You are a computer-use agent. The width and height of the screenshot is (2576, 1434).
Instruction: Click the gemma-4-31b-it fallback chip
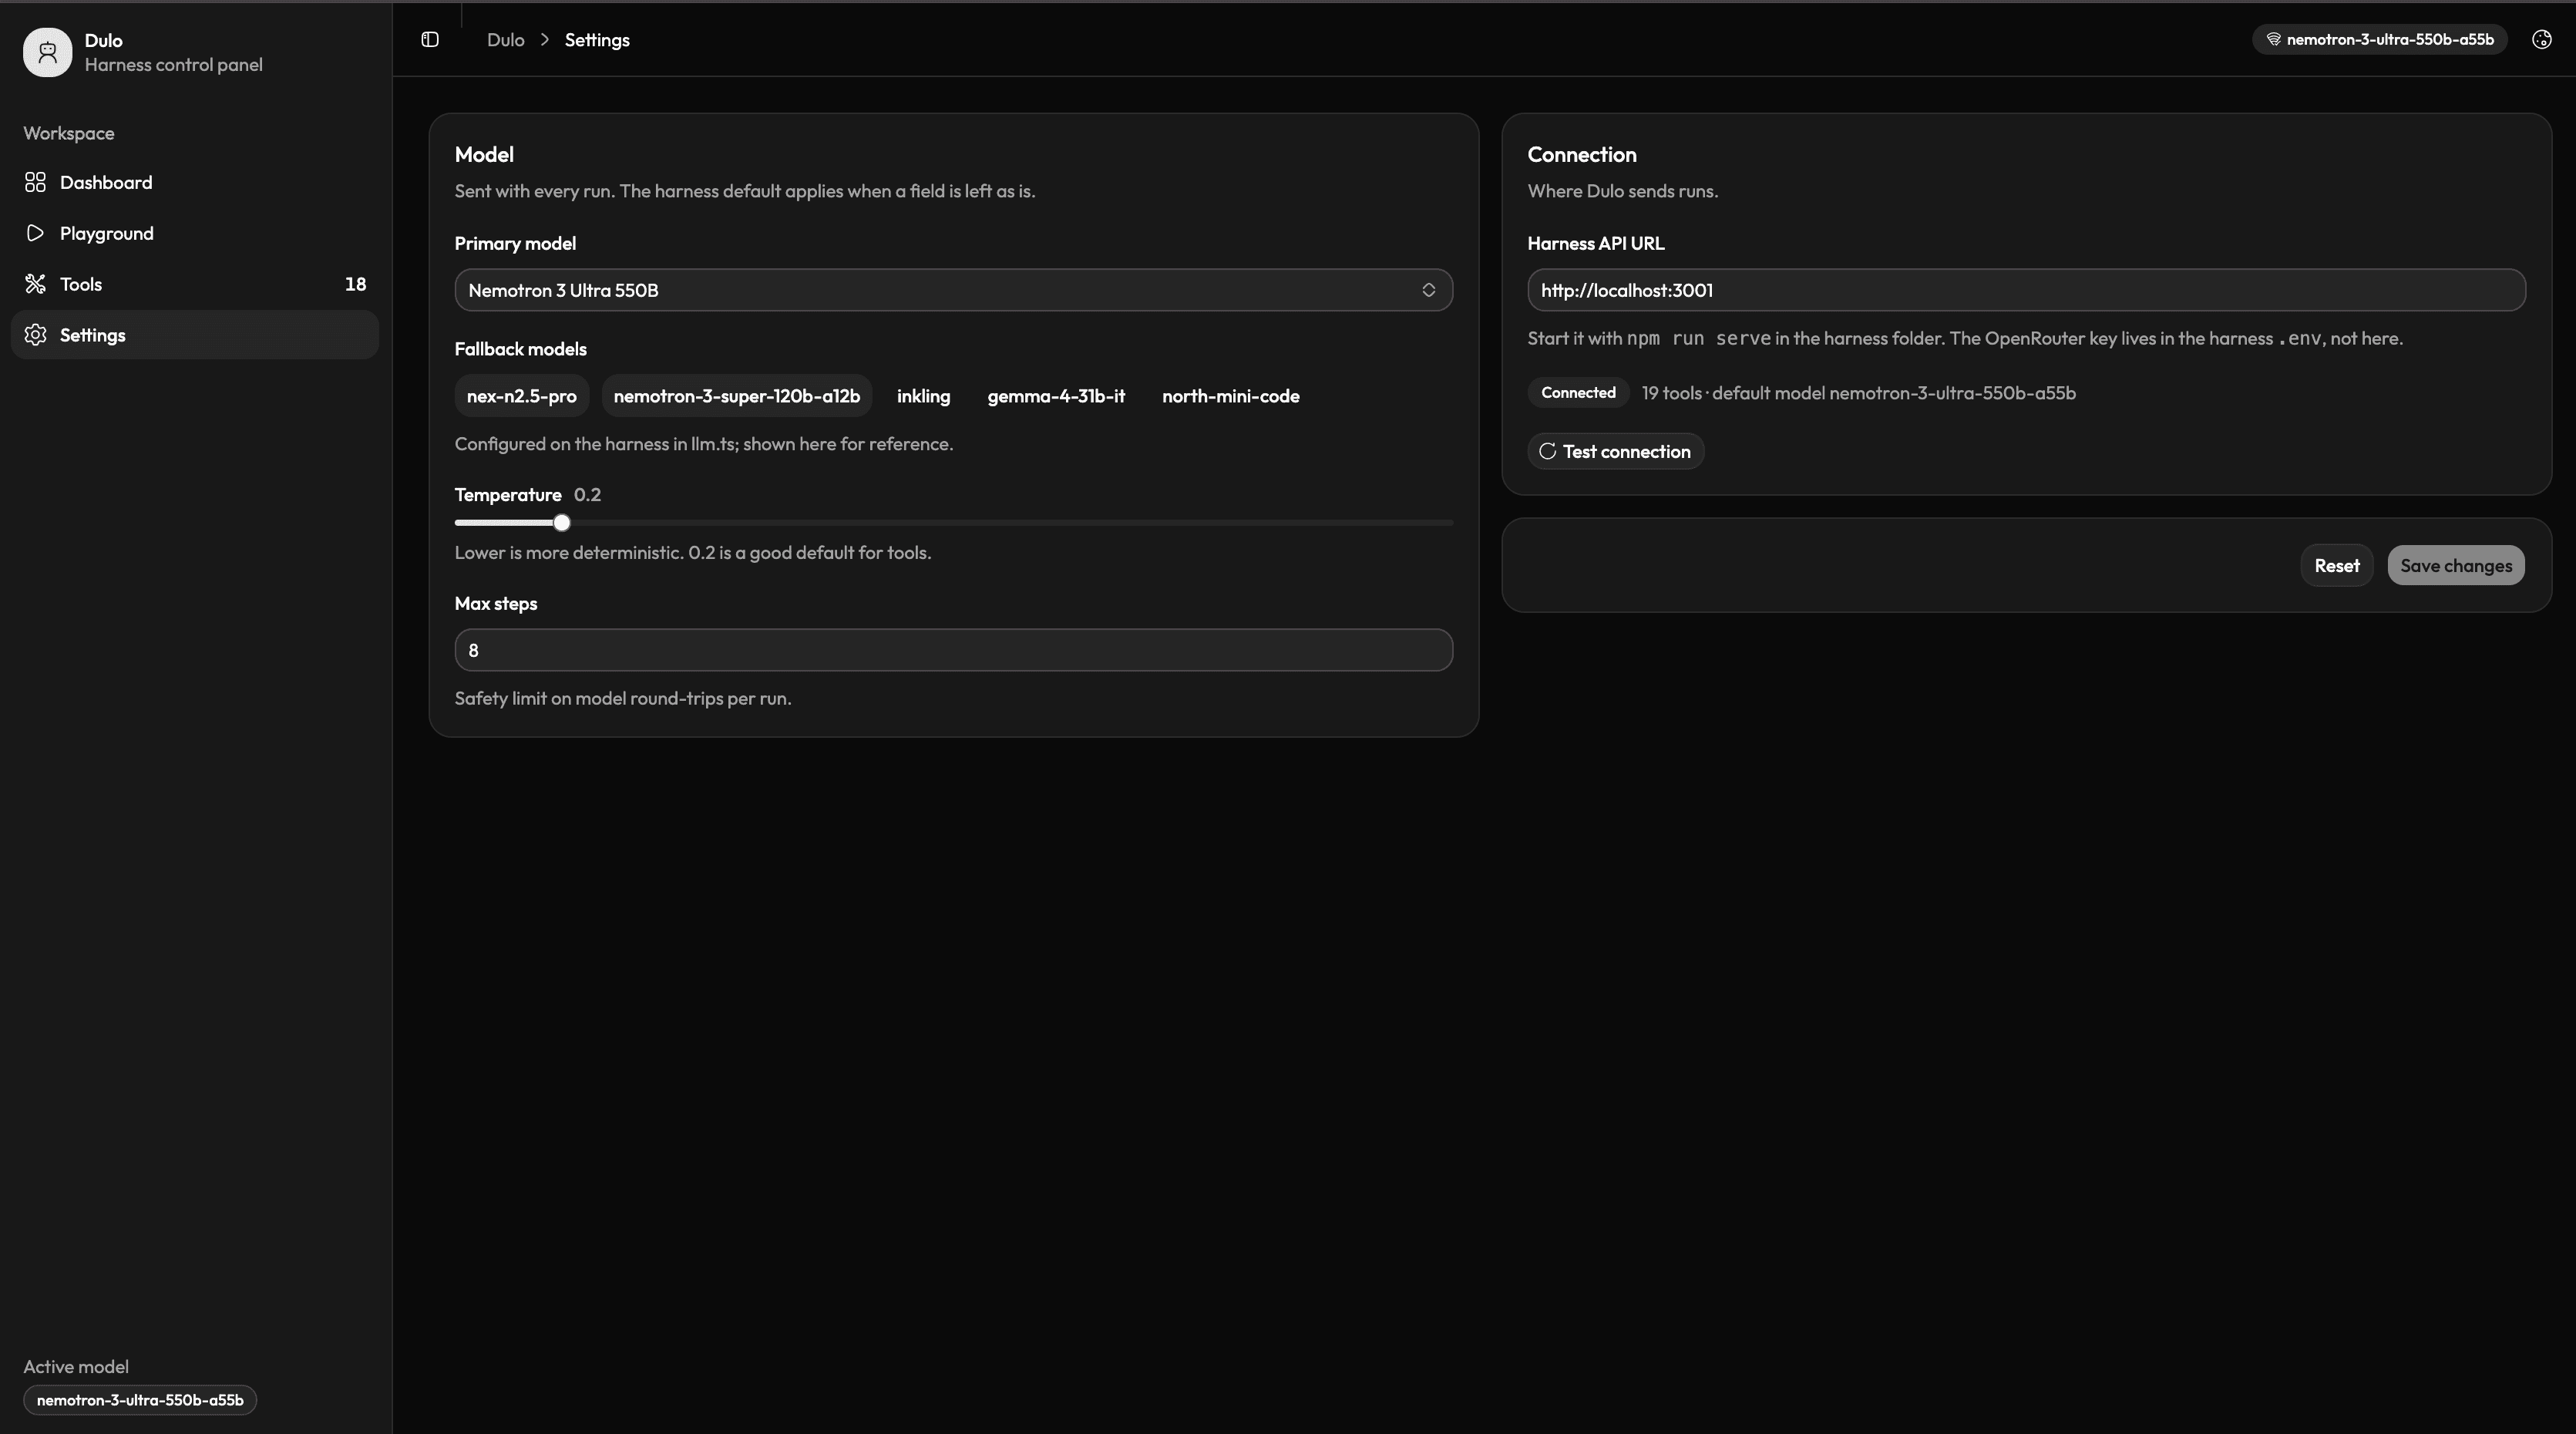click(x=1056, y=396)
